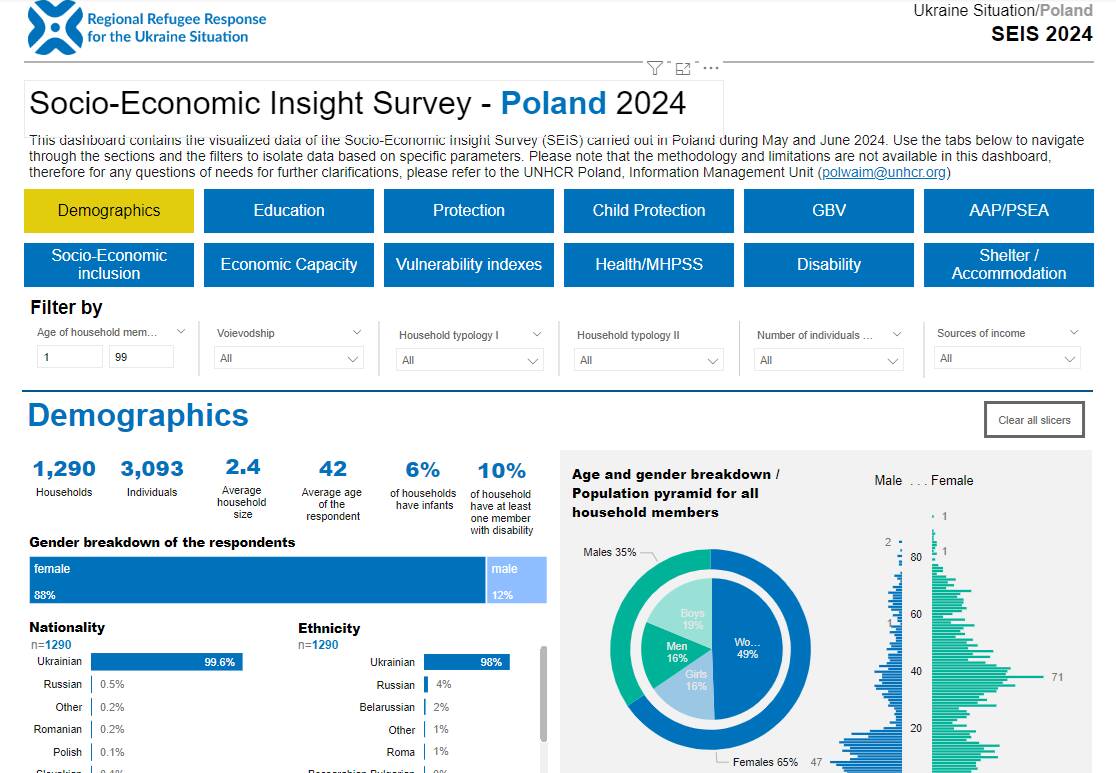Open the Child Protection section
Screen dimensions: 1116x773
pyautogui.click(x=649, y=211)
